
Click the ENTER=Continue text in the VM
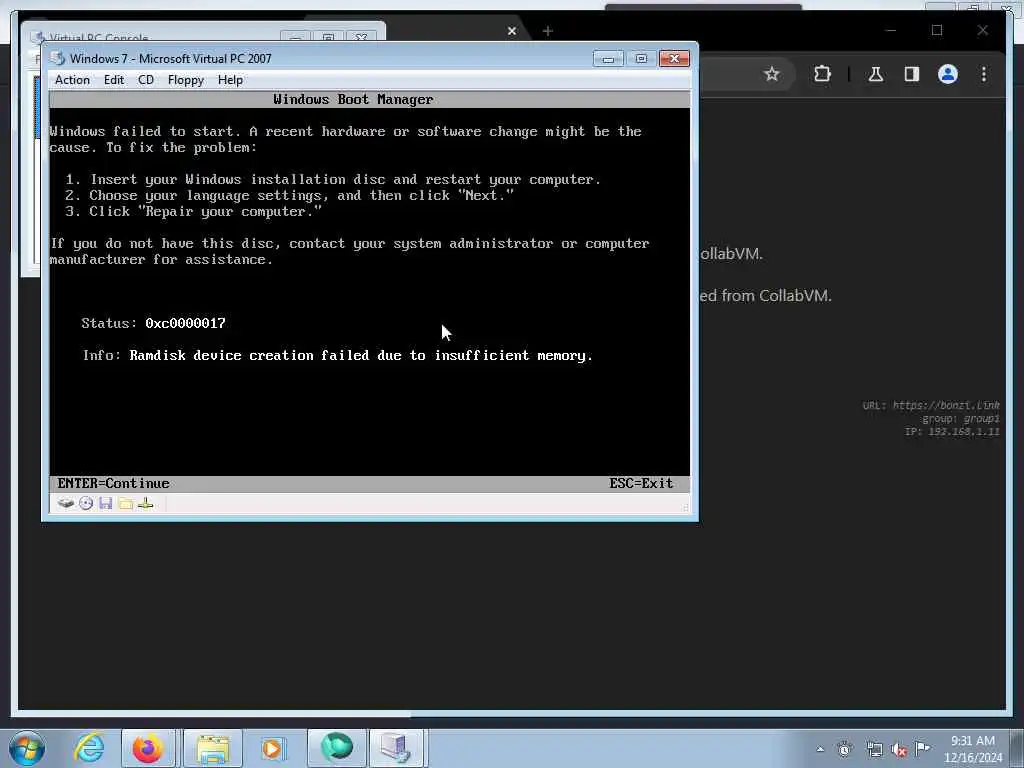114,483
